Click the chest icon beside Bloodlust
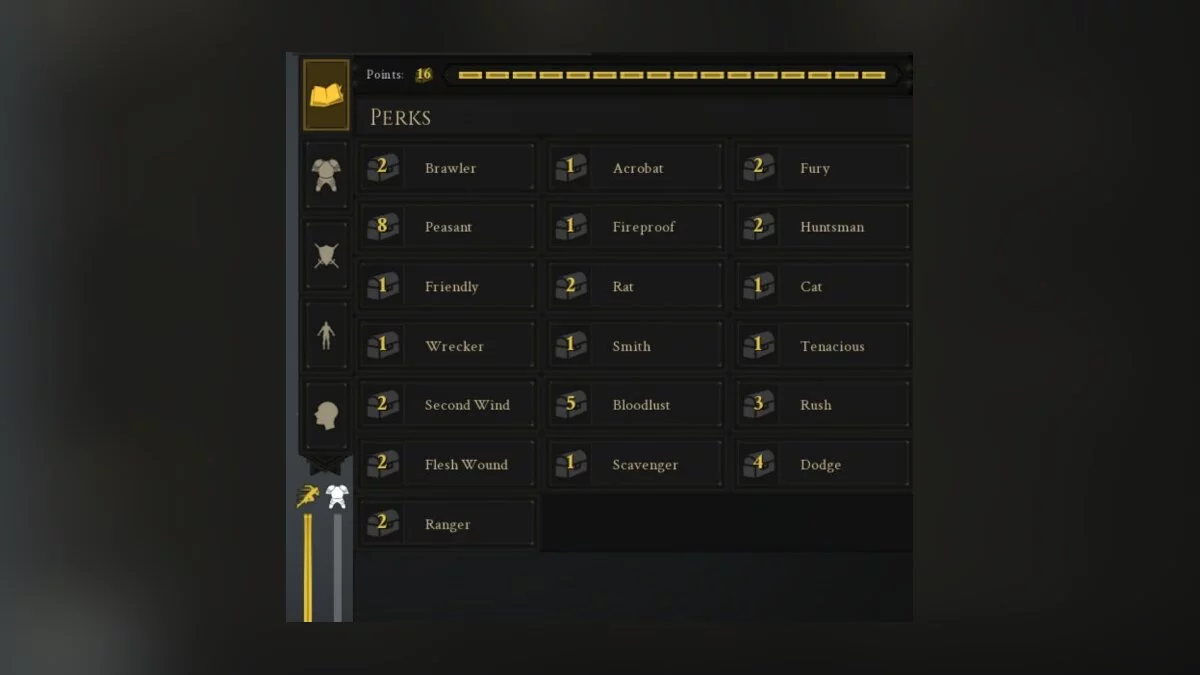Image resolution: width=1200 pixels, height=675 pixels. [570, 405]
